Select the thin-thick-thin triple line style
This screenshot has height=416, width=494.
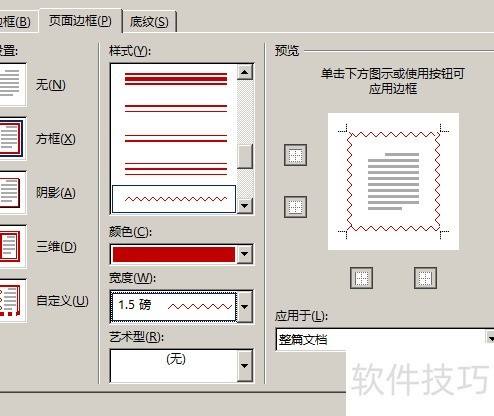[176, 169]
